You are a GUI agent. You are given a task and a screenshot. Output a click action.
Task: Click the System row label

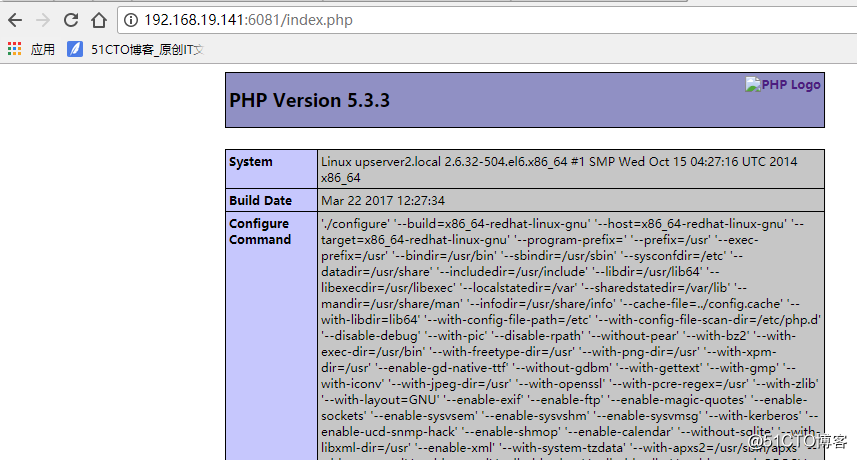[250, 162]
